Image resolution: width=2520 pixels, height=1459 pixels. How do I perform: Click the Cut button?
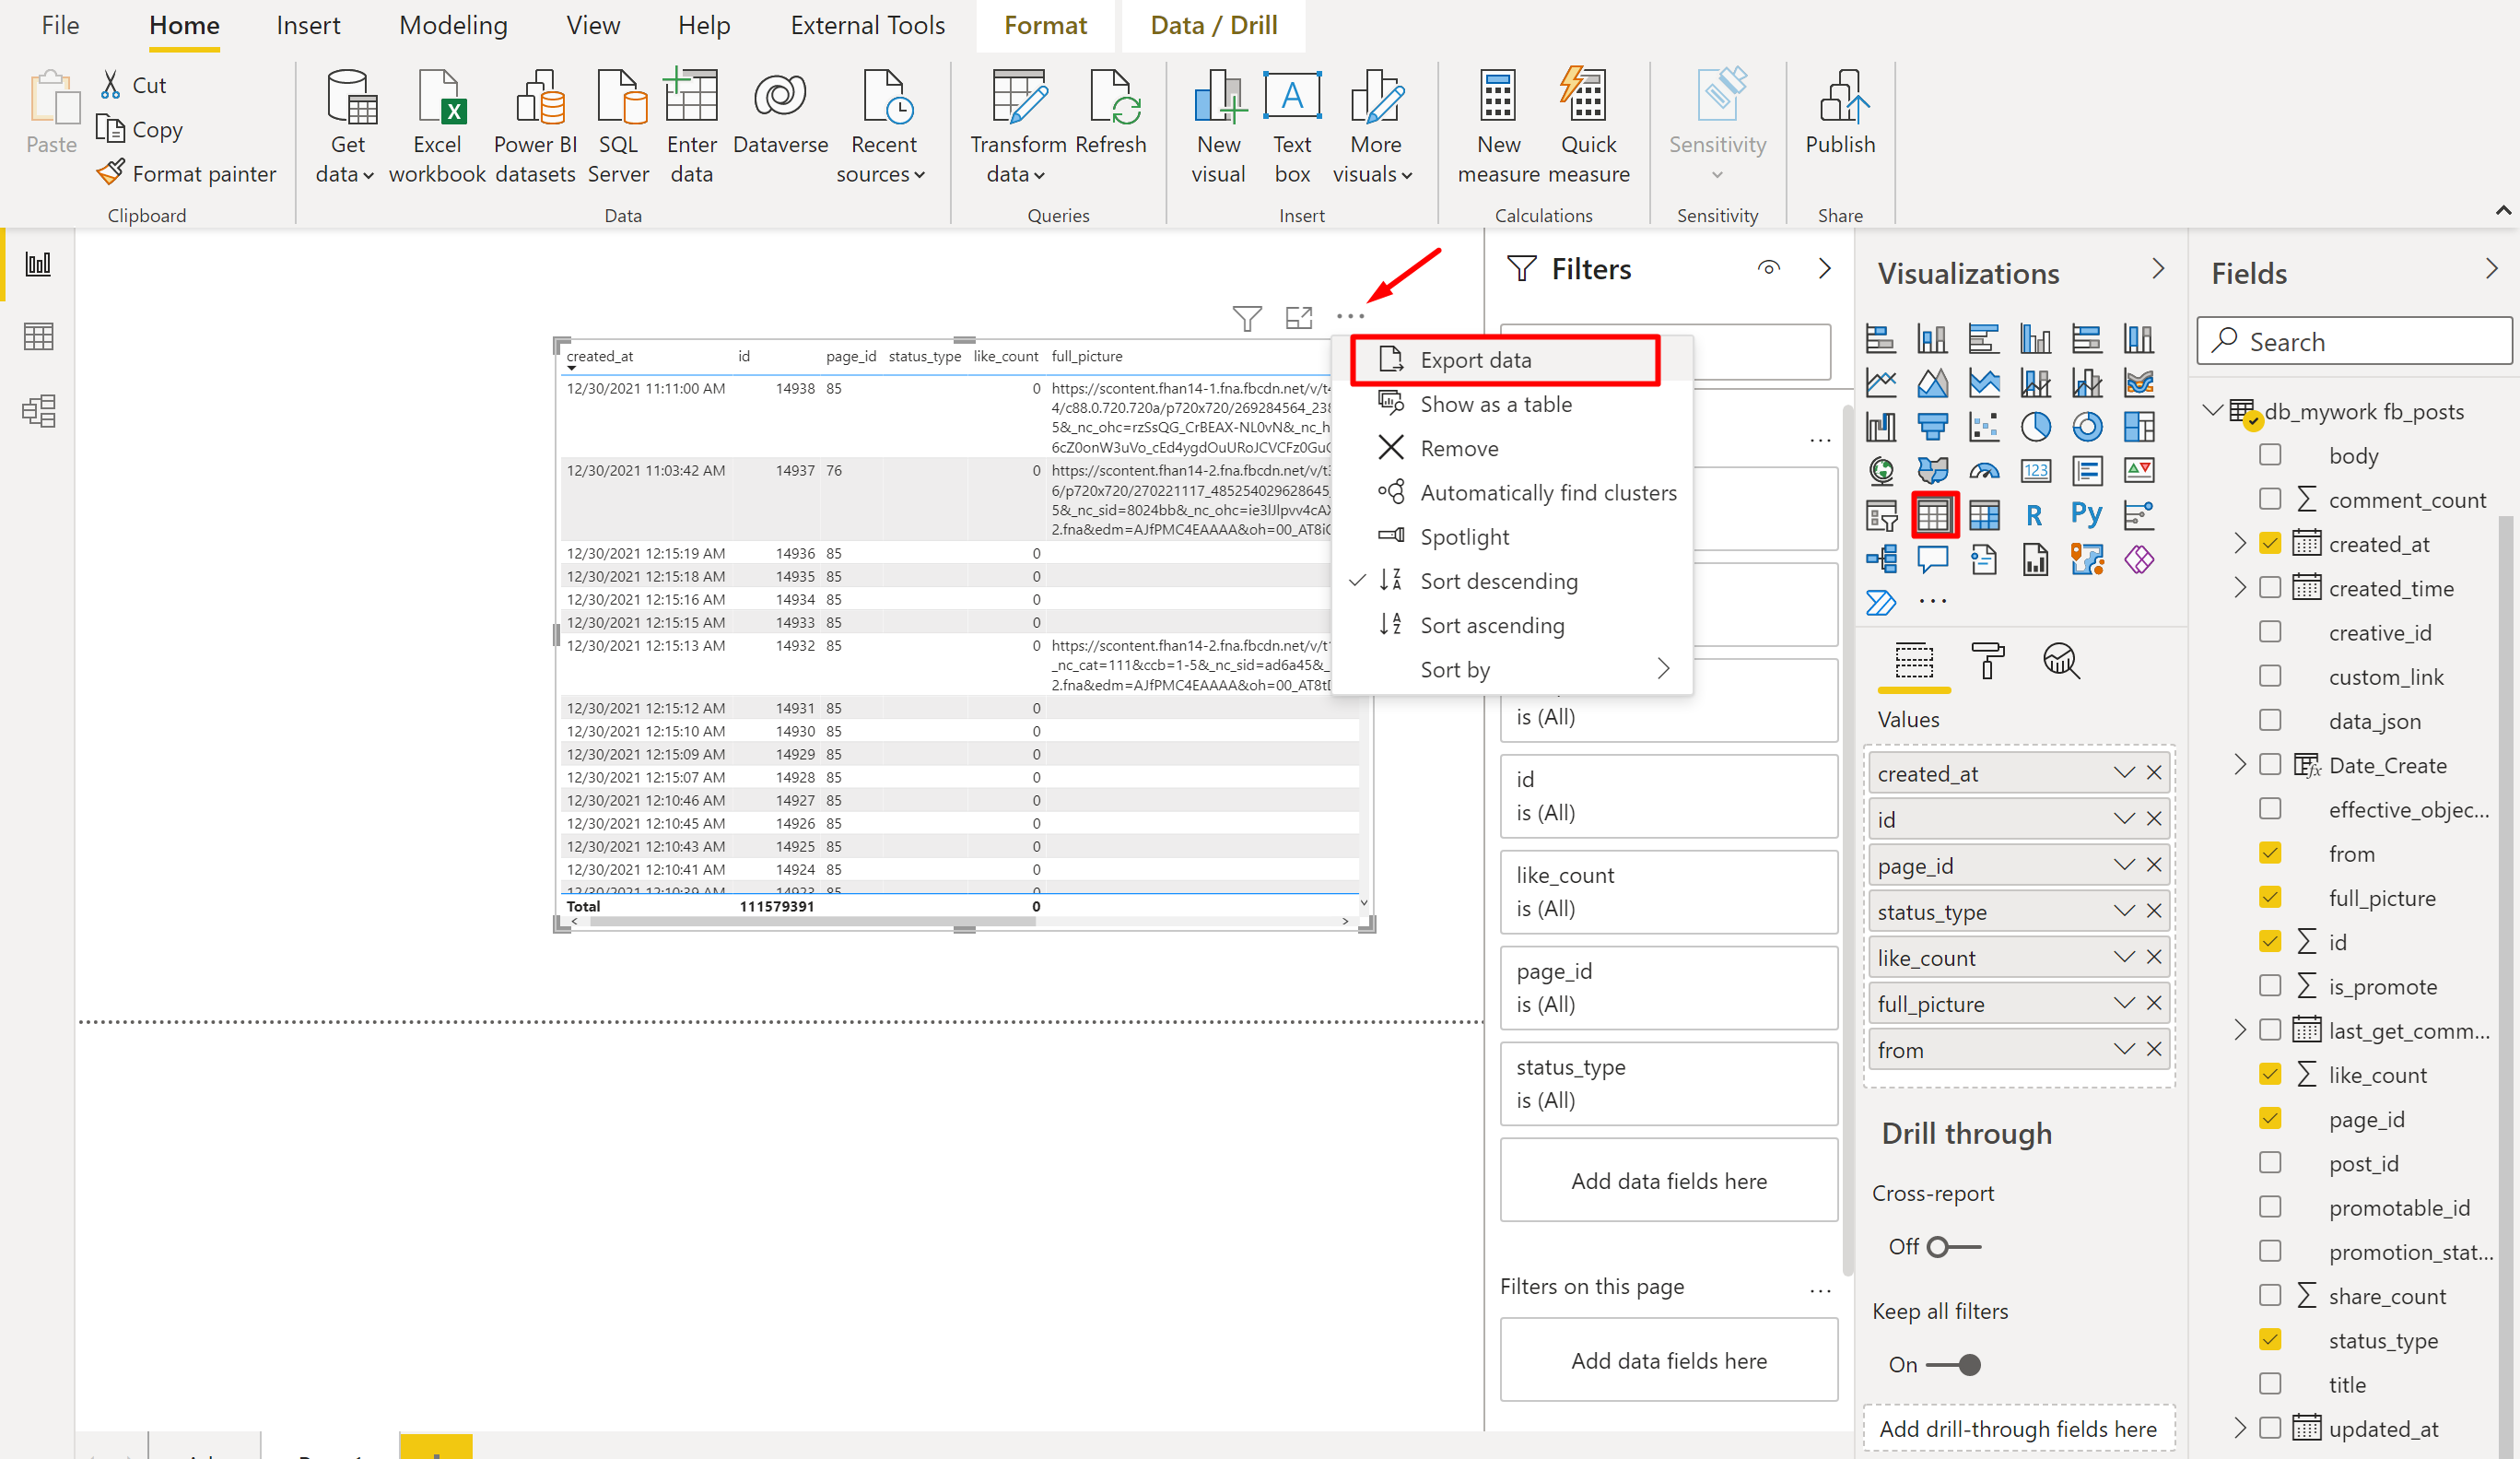click(x=131, y=85)
